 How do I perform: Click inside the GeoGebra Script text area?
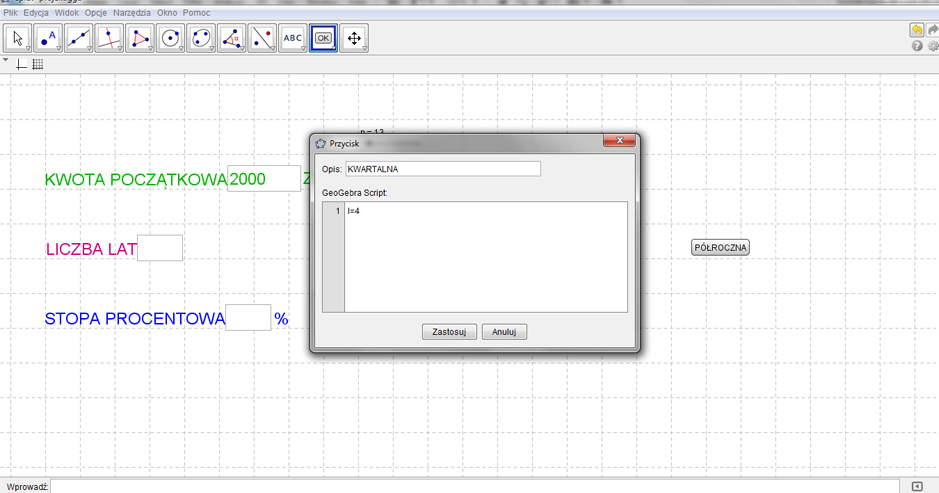point(486,257)
